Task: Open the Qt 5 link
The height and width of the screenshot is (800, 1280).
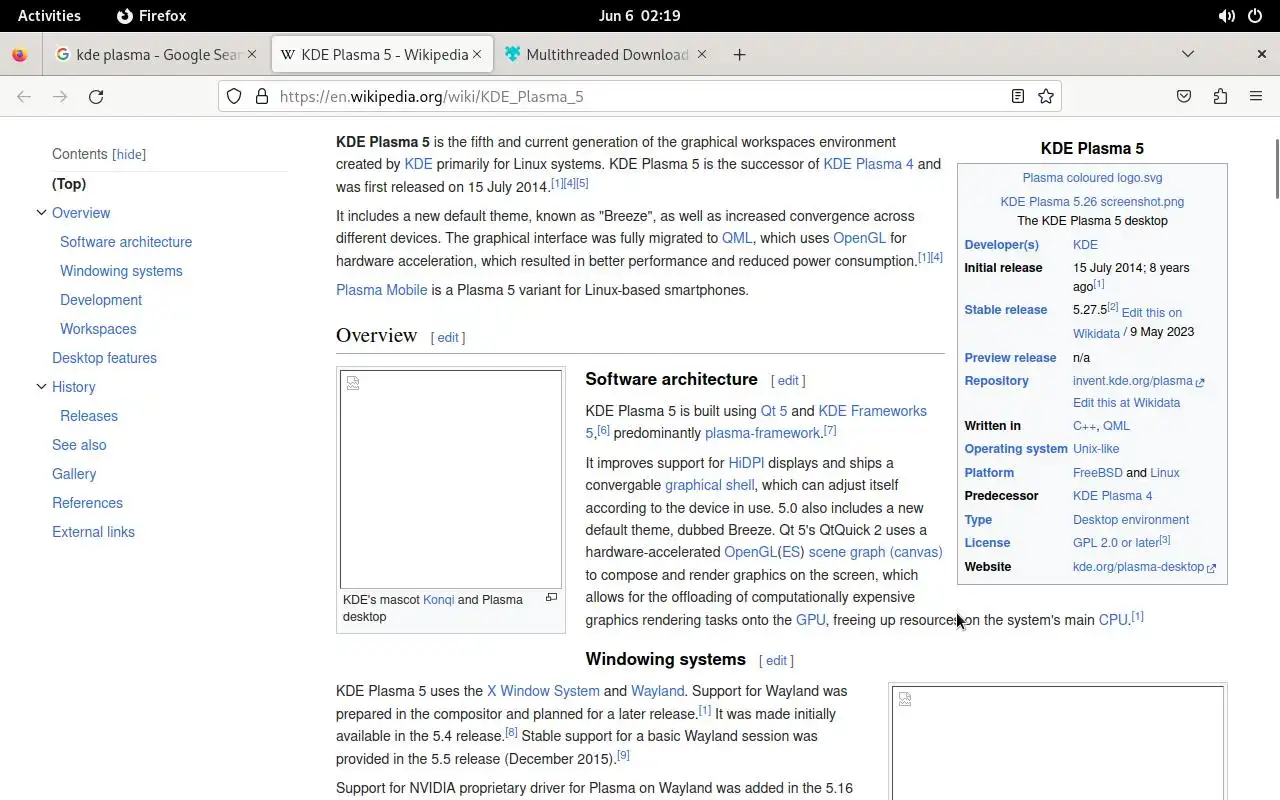Action: click(774, 411)
